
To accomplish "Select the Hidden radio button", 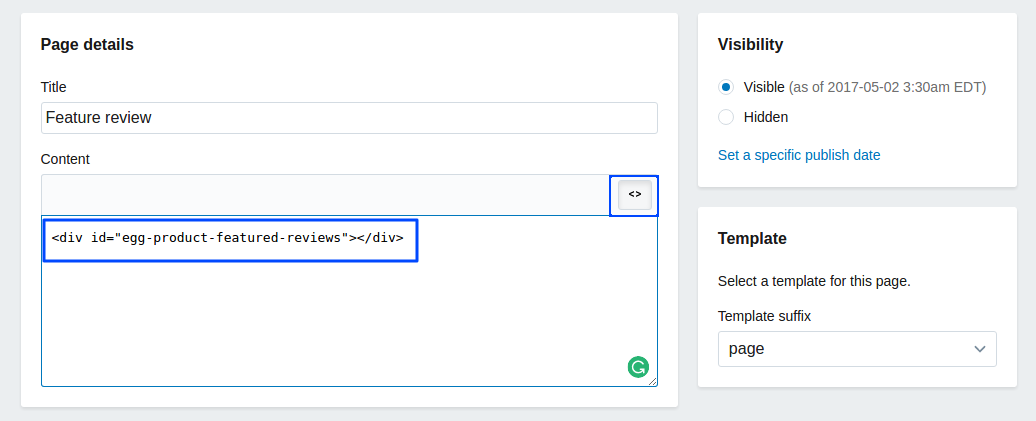I will (x=726, y=117).
